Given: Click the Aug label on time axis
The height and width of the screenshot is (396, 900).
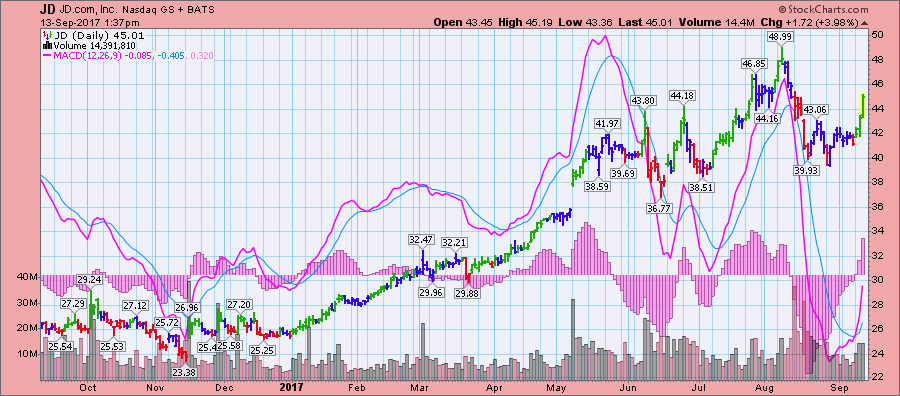Looking at the screenshot, I should tap(765, 387).
